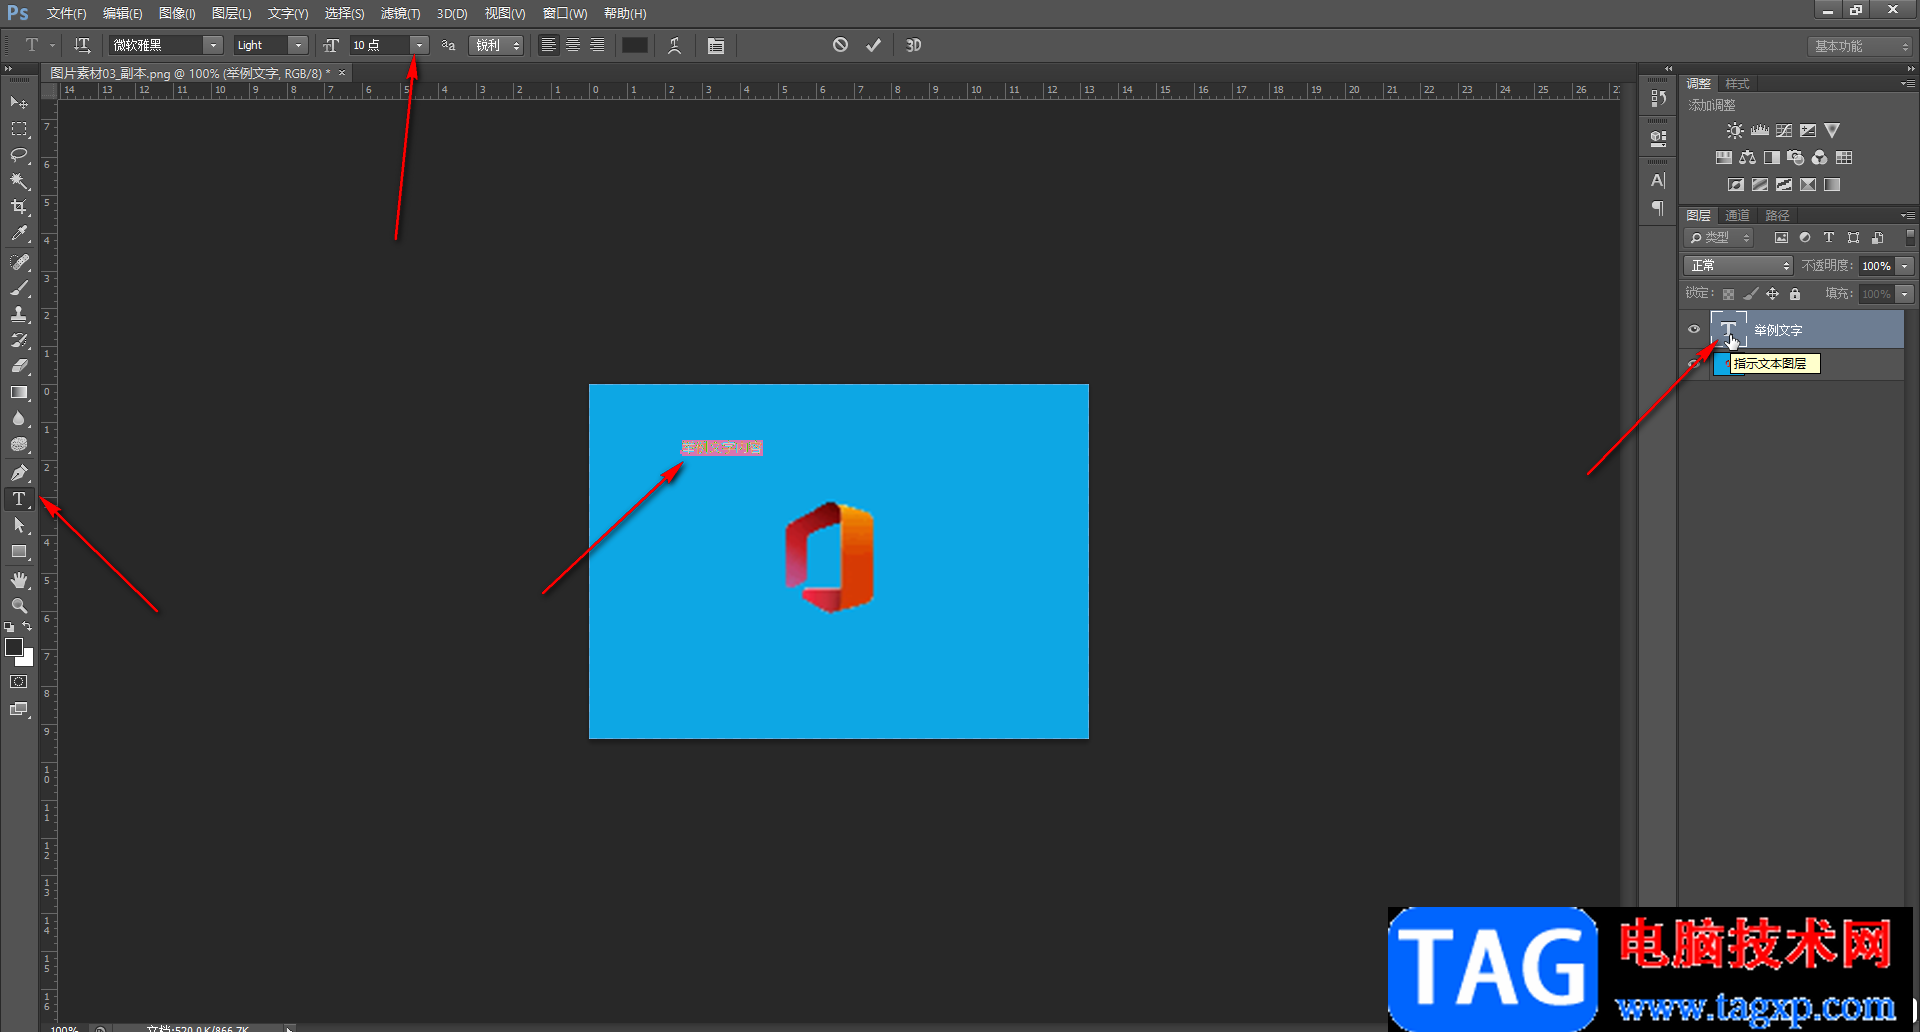Center align the text
Screen dimensions: 1920x1032
tap(573, 45)
